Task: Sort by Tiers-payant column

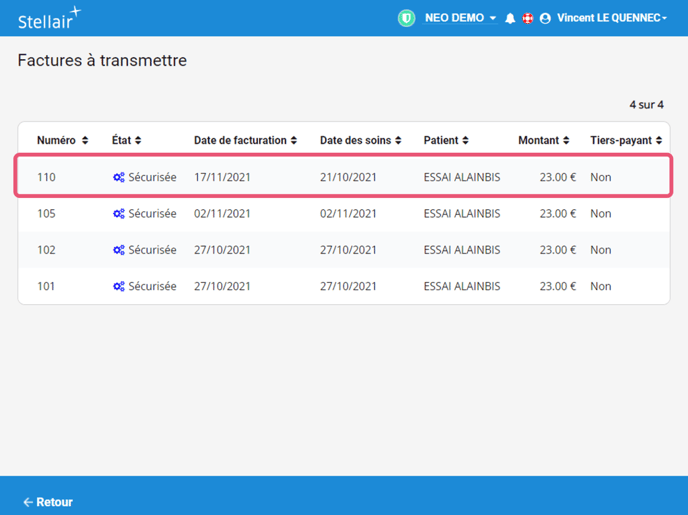Action: pyautogui.click(x=626, y=141)
